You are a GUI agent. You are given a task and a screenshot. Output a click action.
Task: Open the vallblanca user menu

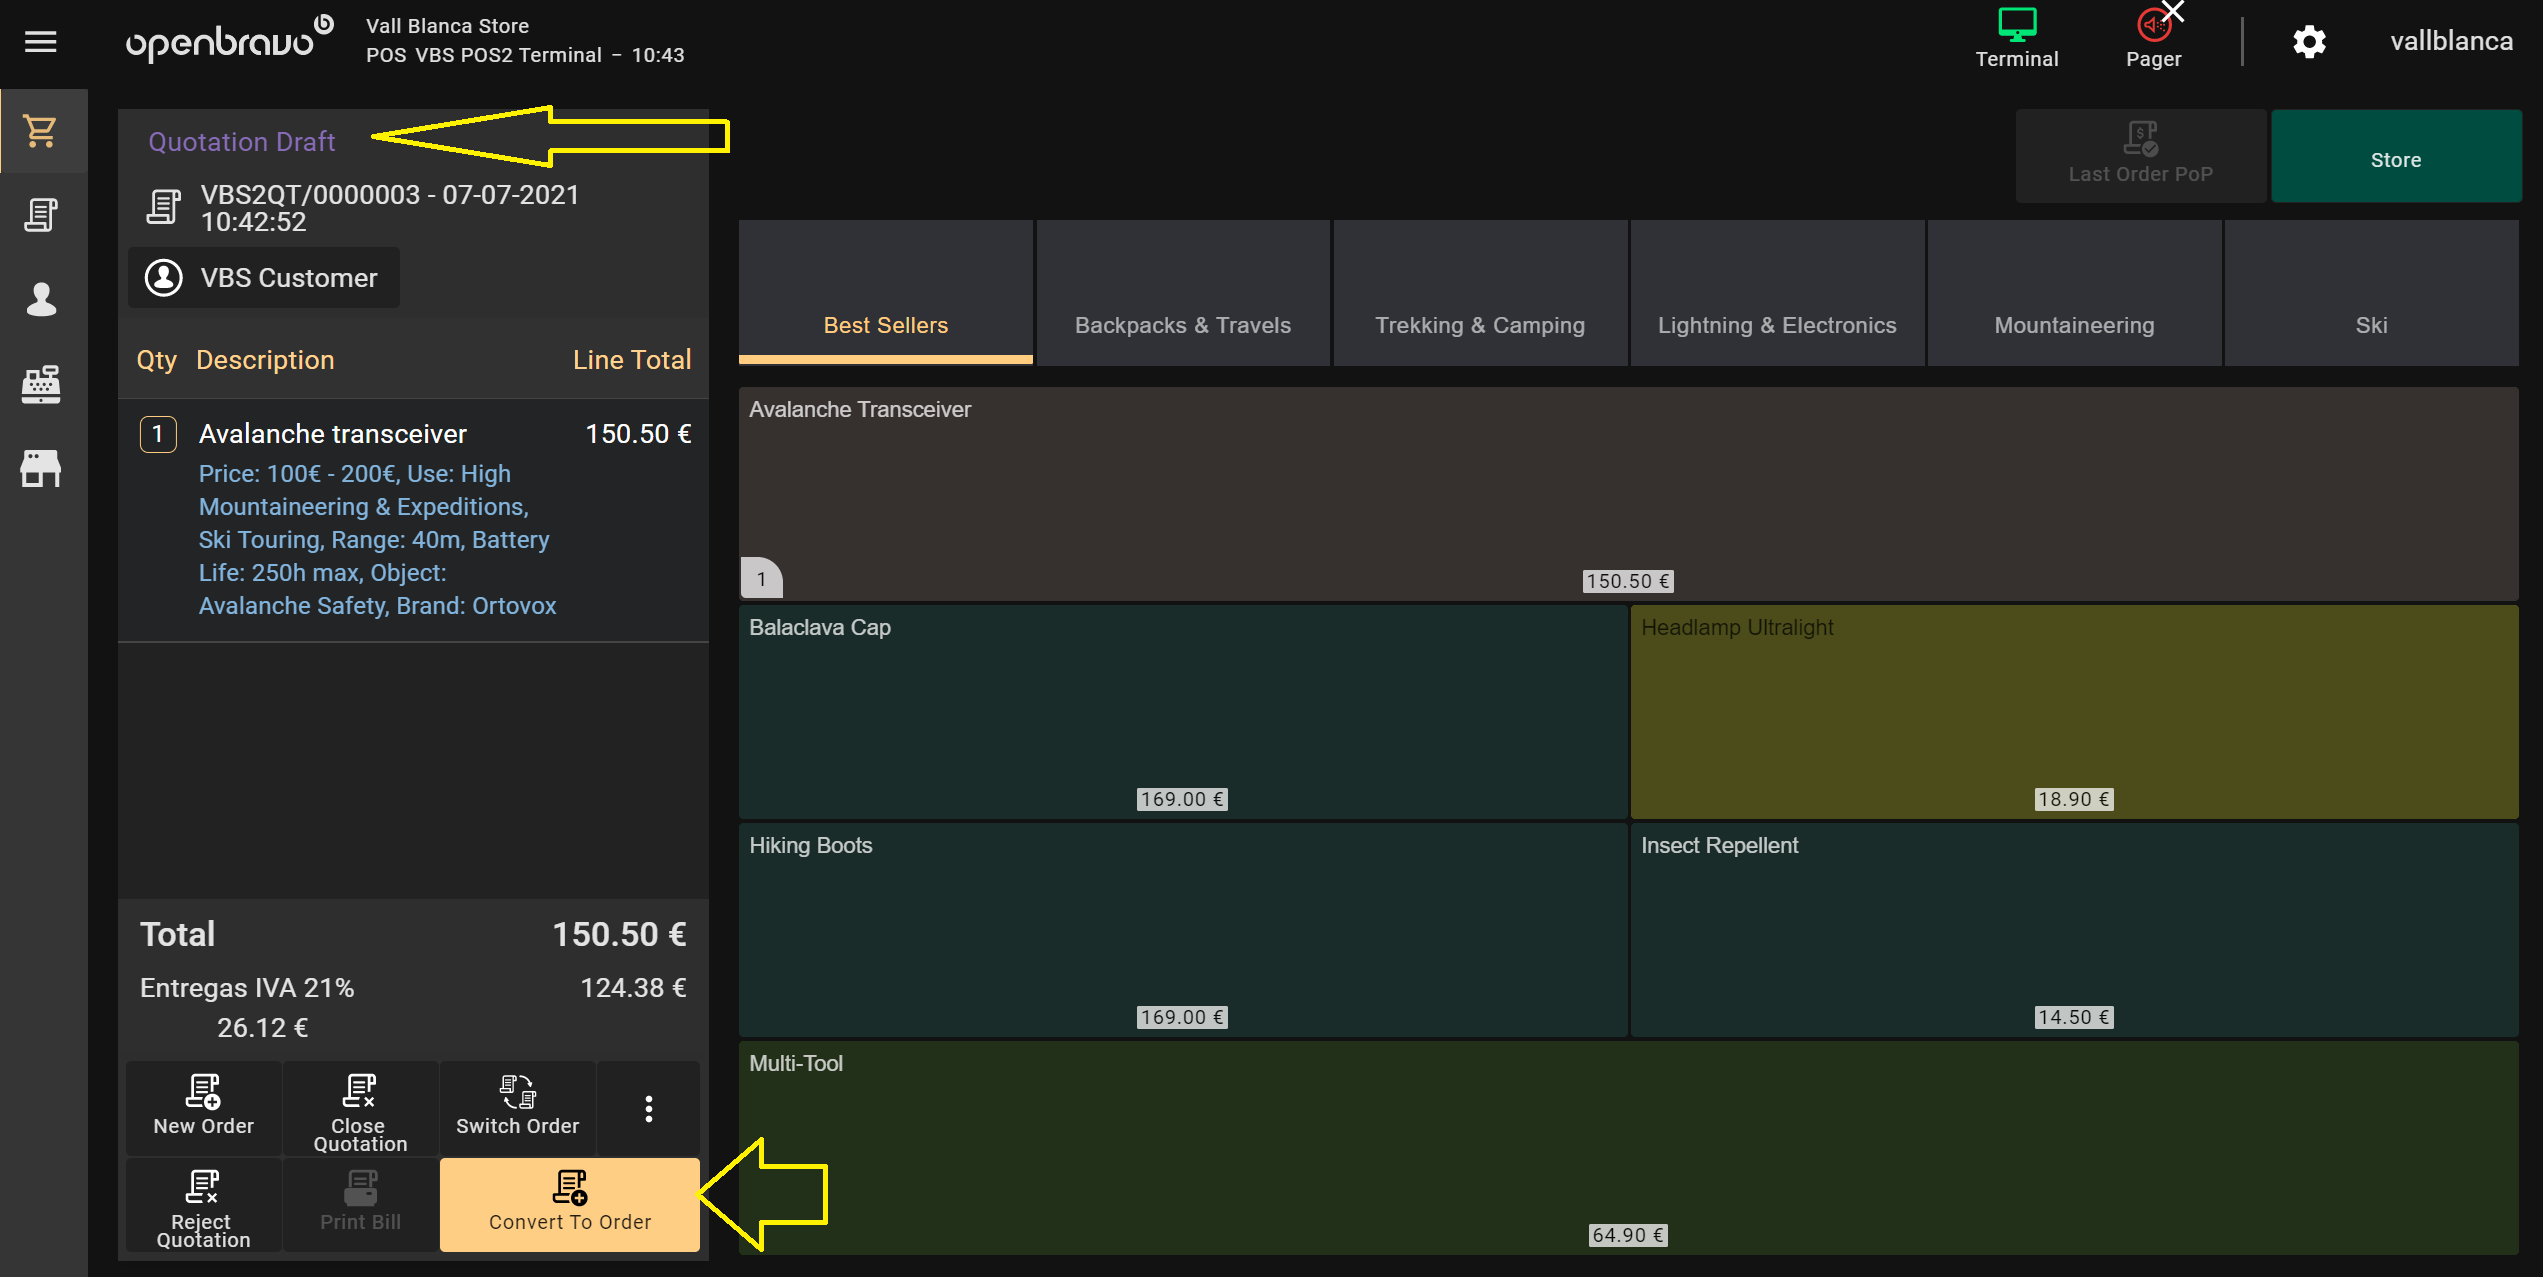click(x=2451, y=42)
